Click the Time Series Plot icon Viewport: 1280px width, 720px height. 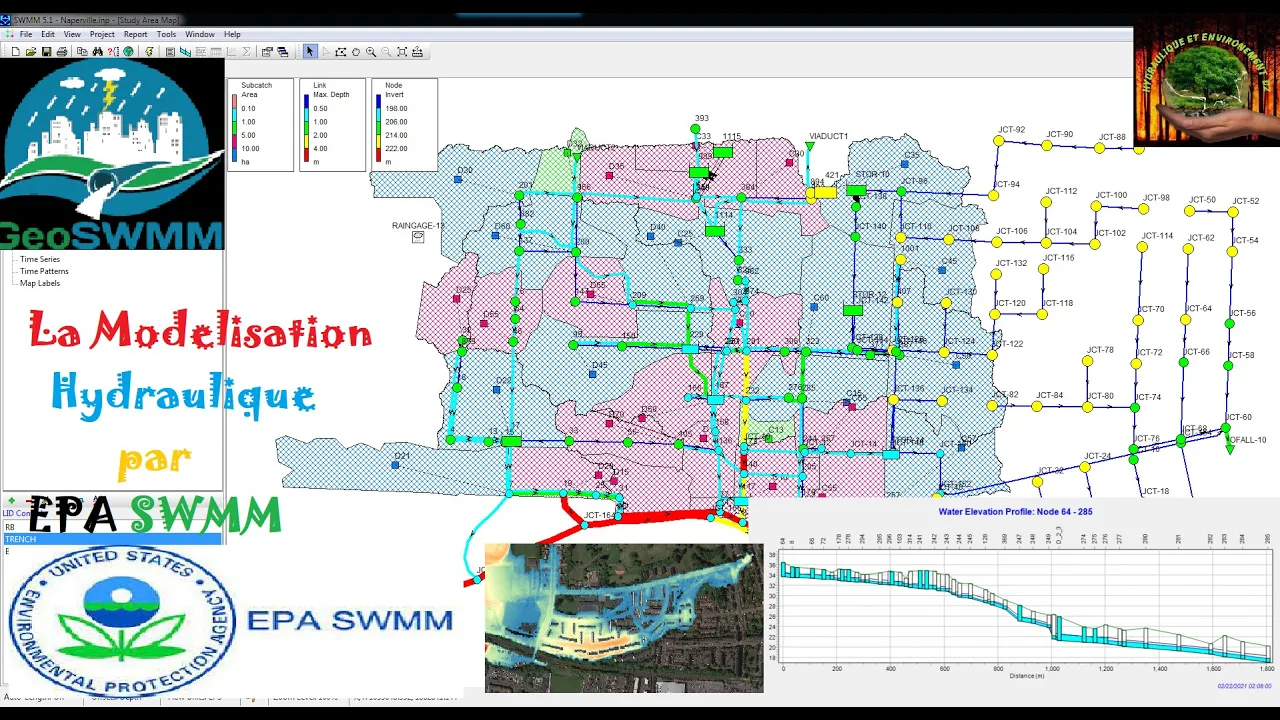tap(200, 51)
